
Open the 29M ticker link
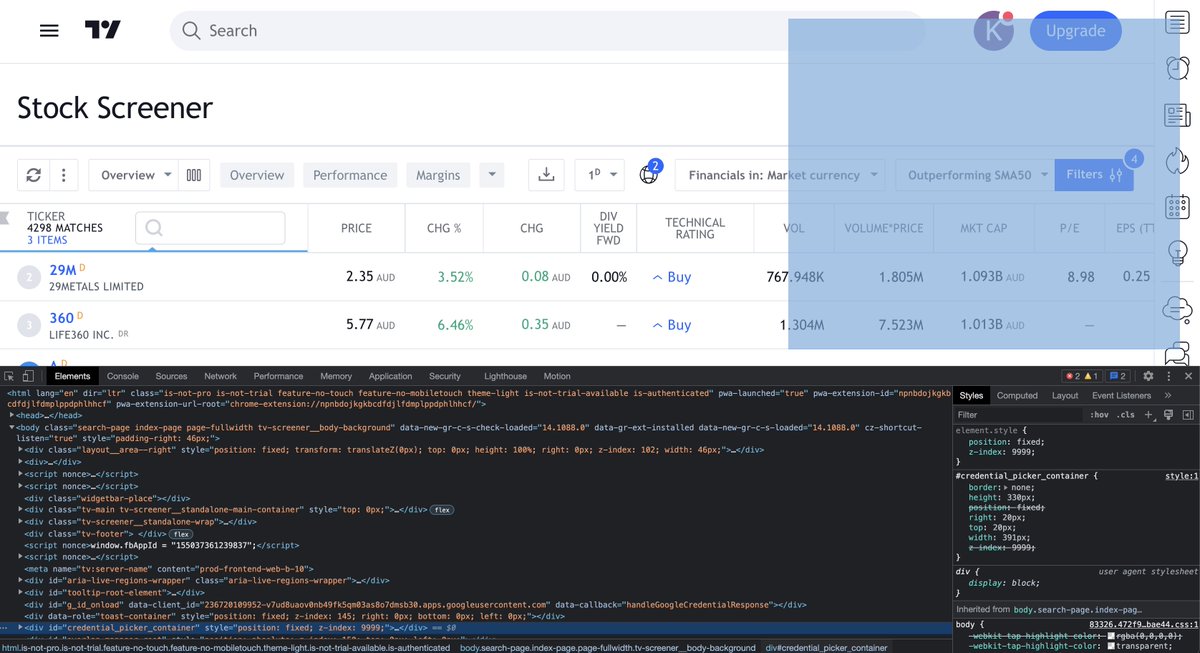pyautogui.click(x=63, y=270)
